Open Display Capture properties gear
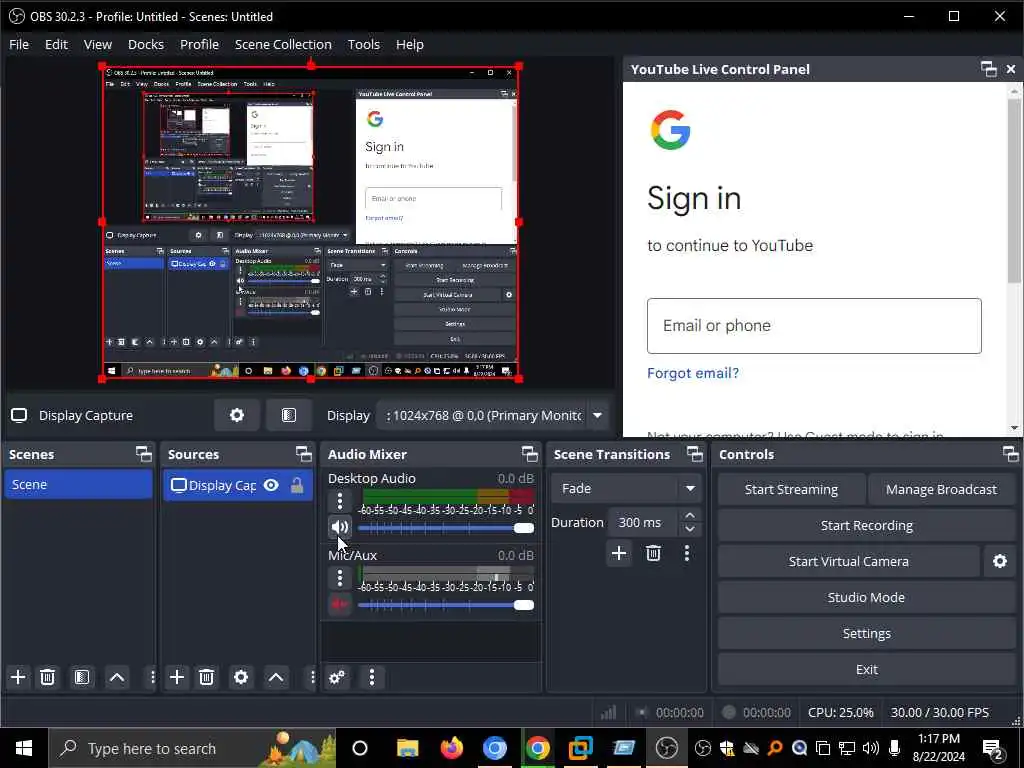Viewport: 1024px width, 768px height. (x=236, y=415)
